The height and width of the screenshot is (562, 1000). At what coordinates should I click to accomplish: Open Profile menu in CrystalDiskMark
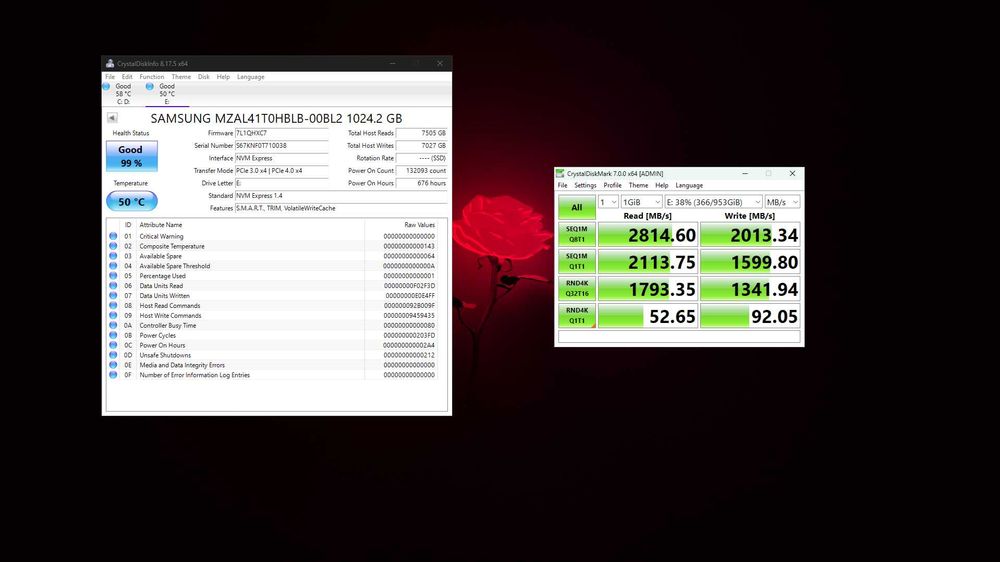[612, 186]
